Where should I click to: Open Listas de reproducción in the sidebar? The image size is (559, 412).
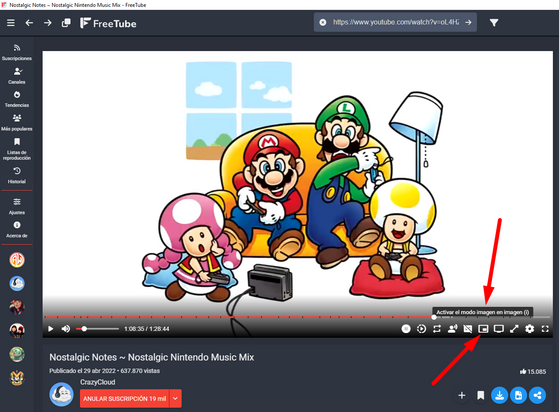pyautogui.click(x=17, y=149)
